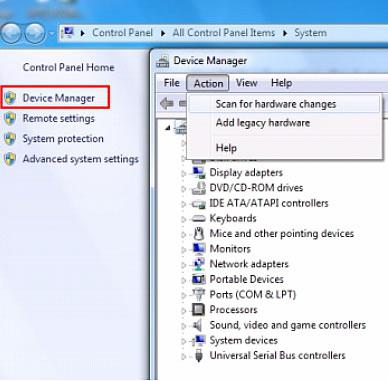Click the Action menu

(x=208, y=83)
